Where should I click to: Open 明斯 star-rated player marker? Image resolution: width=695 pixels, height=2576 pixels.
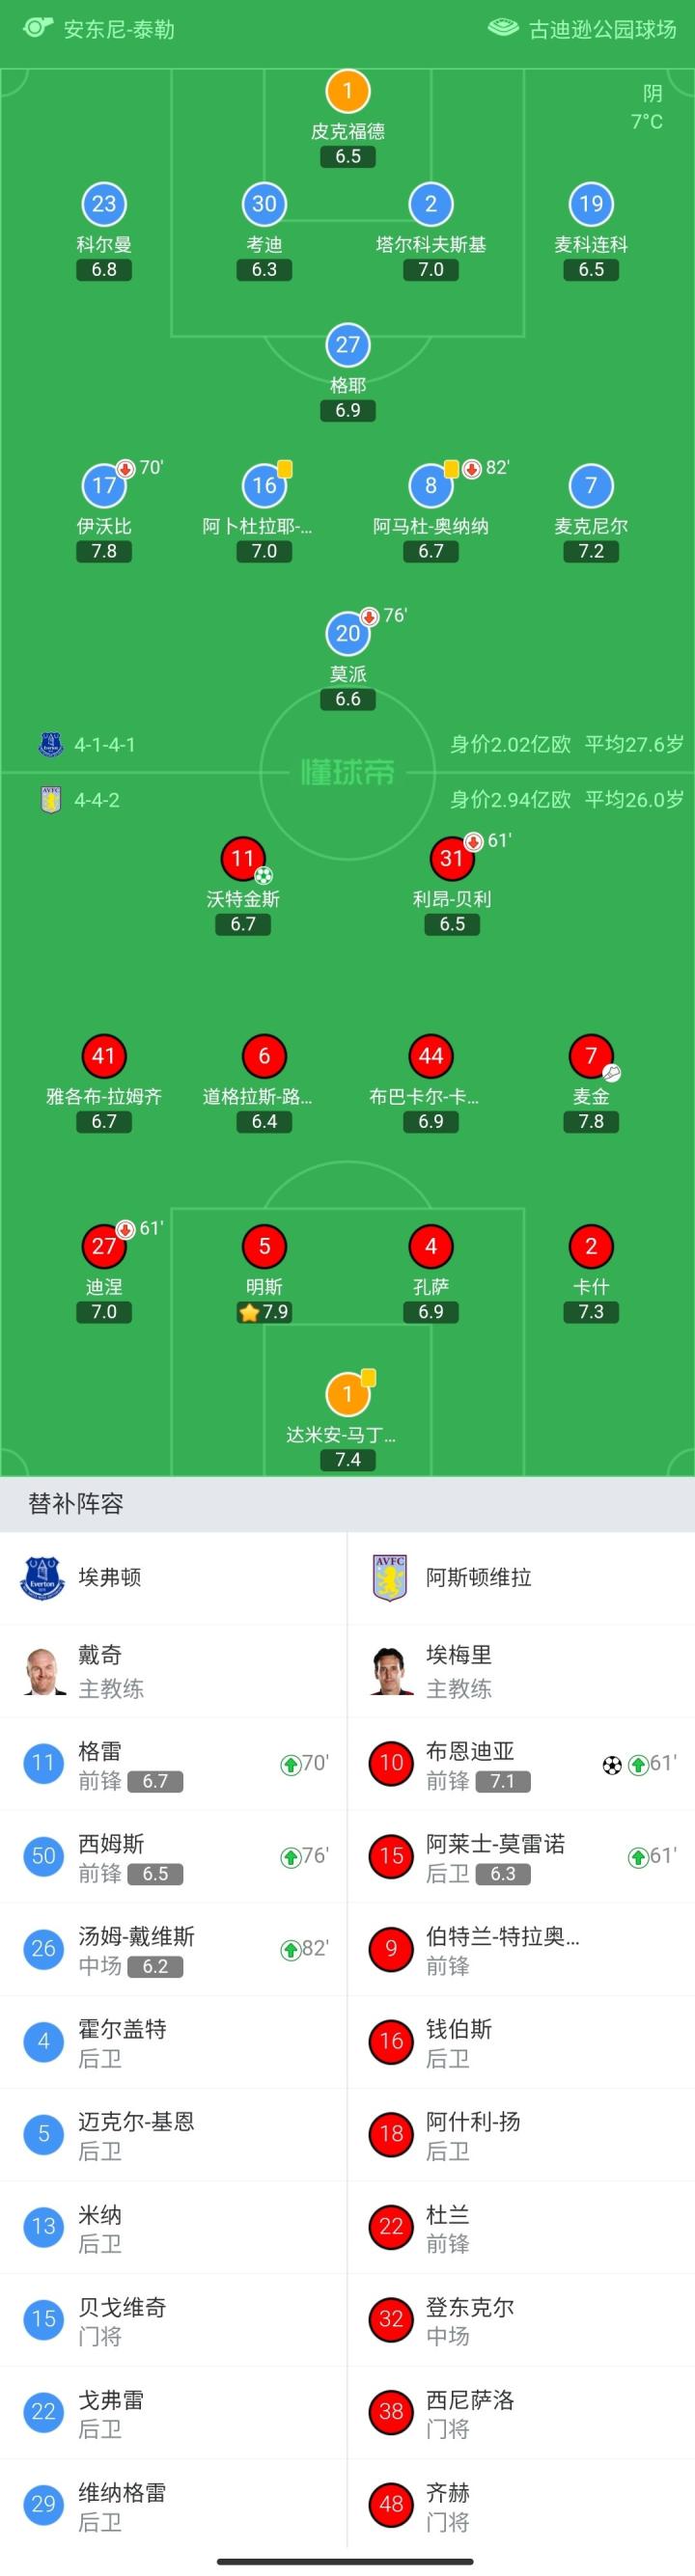(x=264, y=1246)
